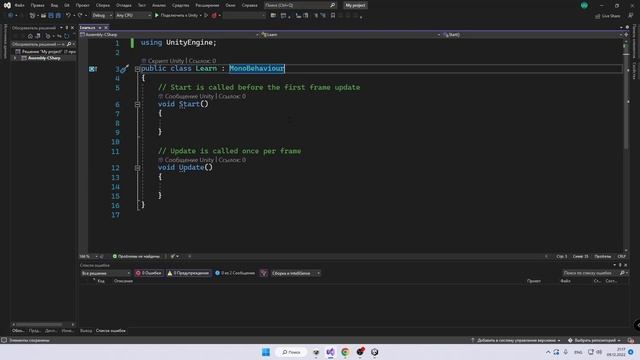
Task: Open the Git menu
Action: point(67,5)
